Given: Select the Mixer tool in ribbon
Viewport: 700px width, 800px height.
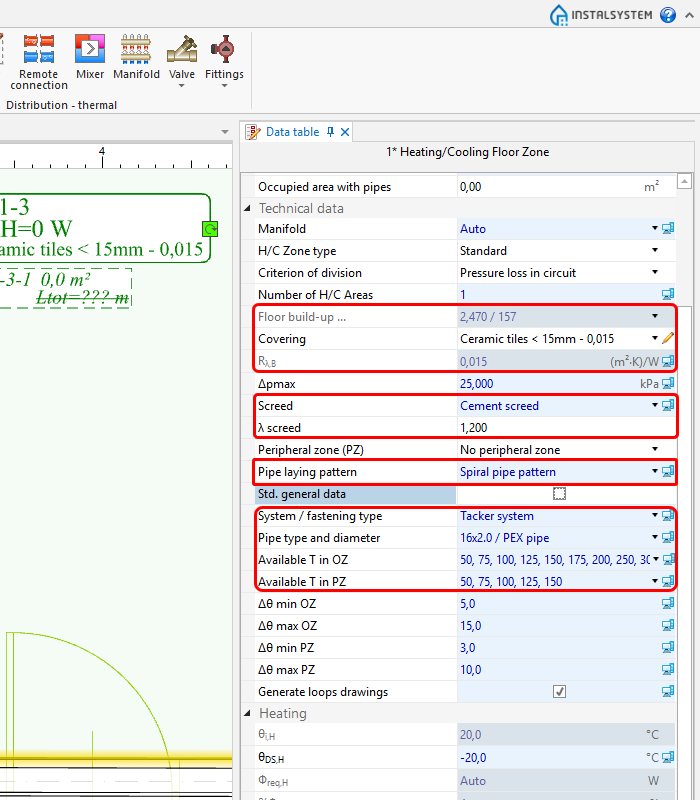Looking at the screenshot, I should click(x=90, y=50).
